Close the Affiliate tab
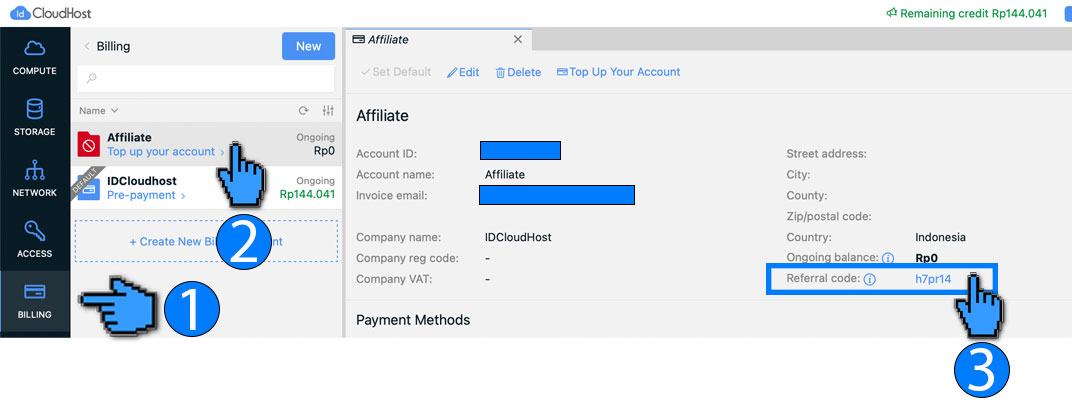The width and height of the screenshot is (1072, 407). click(x=517, y=40)
